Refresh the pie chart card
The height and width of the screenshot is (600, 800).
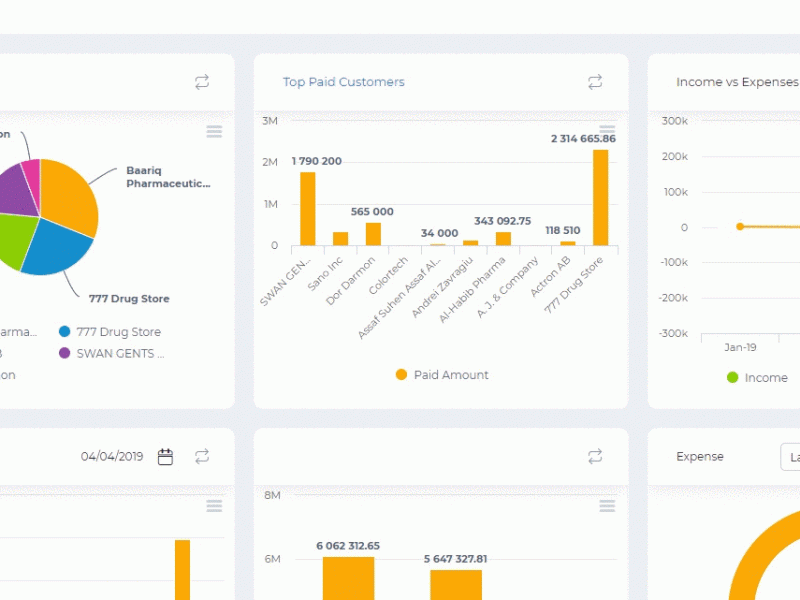[202, 82]
